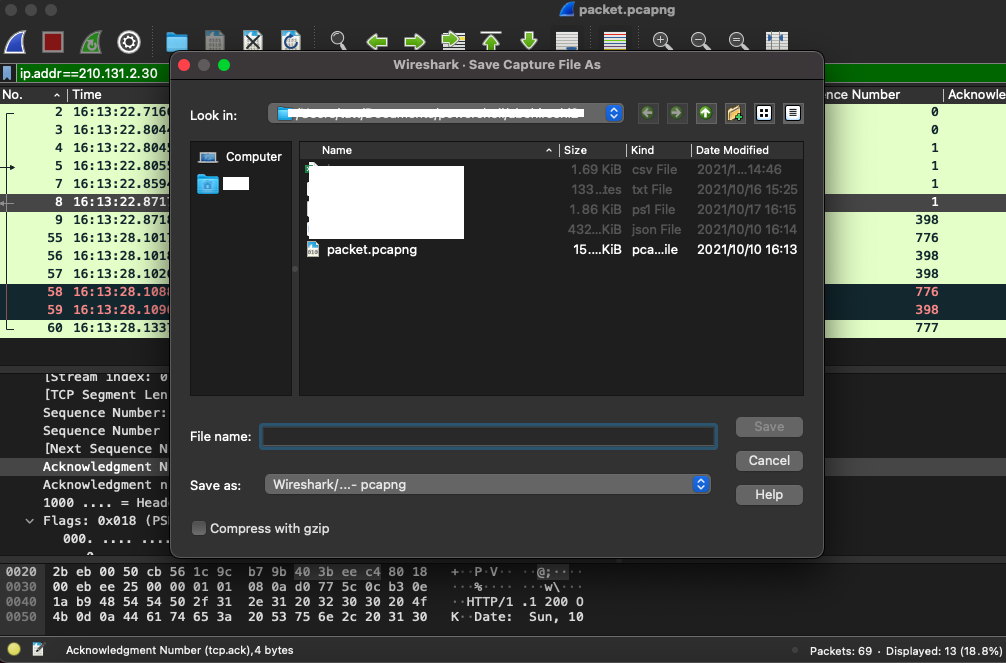Zoom in main window text
Viewport: 1006px width, 663px height.
click(662, 41)
